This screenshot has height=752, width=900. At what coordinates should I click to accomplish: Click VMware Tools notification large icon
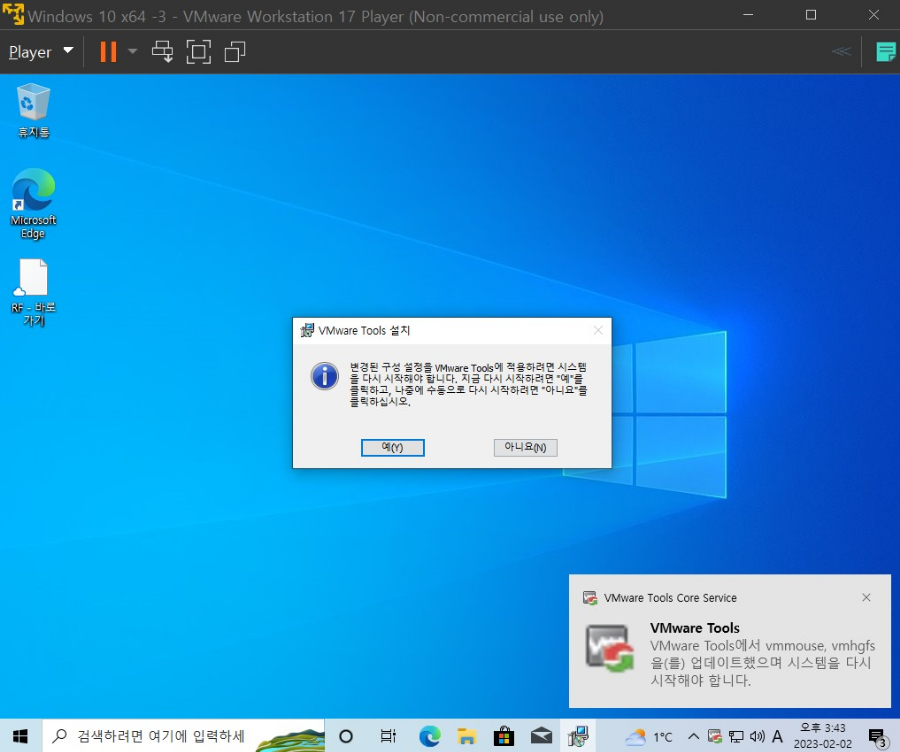coord(609,648)
